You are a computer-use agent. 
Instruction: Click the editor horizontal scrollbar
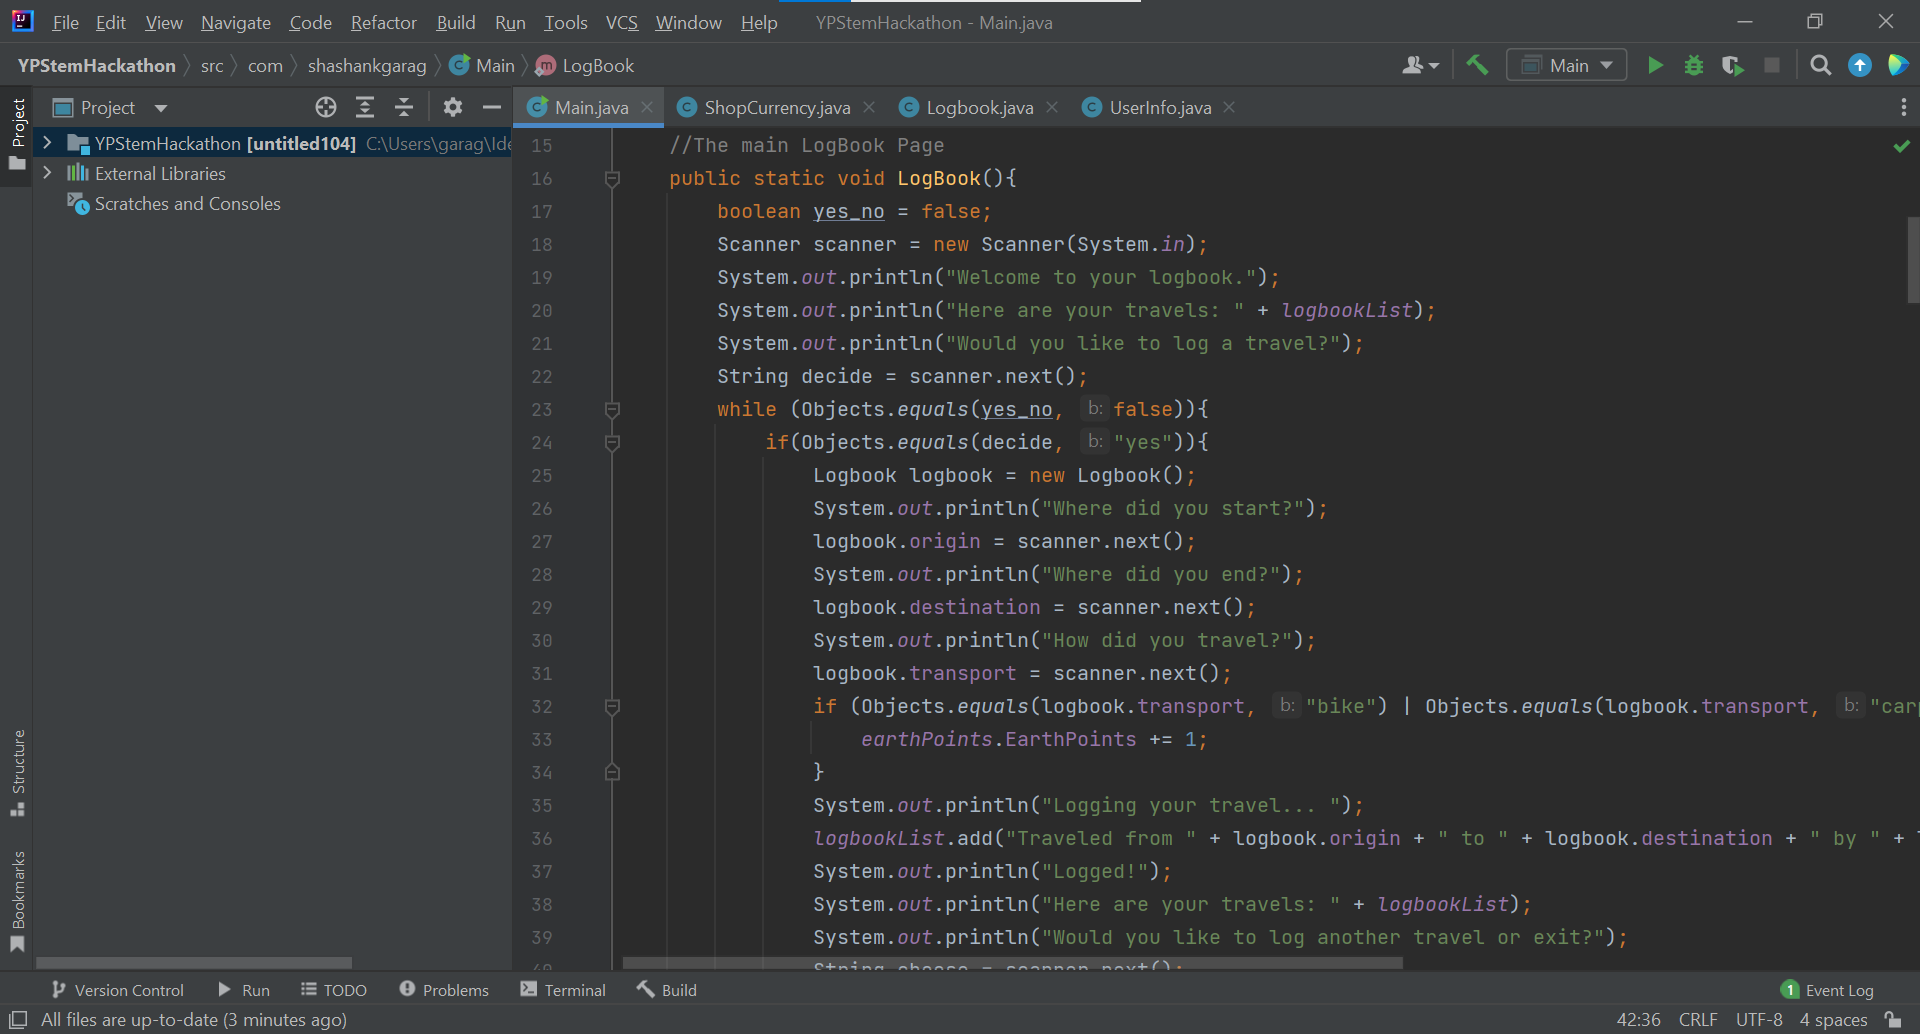click(x=1012, y=963)
